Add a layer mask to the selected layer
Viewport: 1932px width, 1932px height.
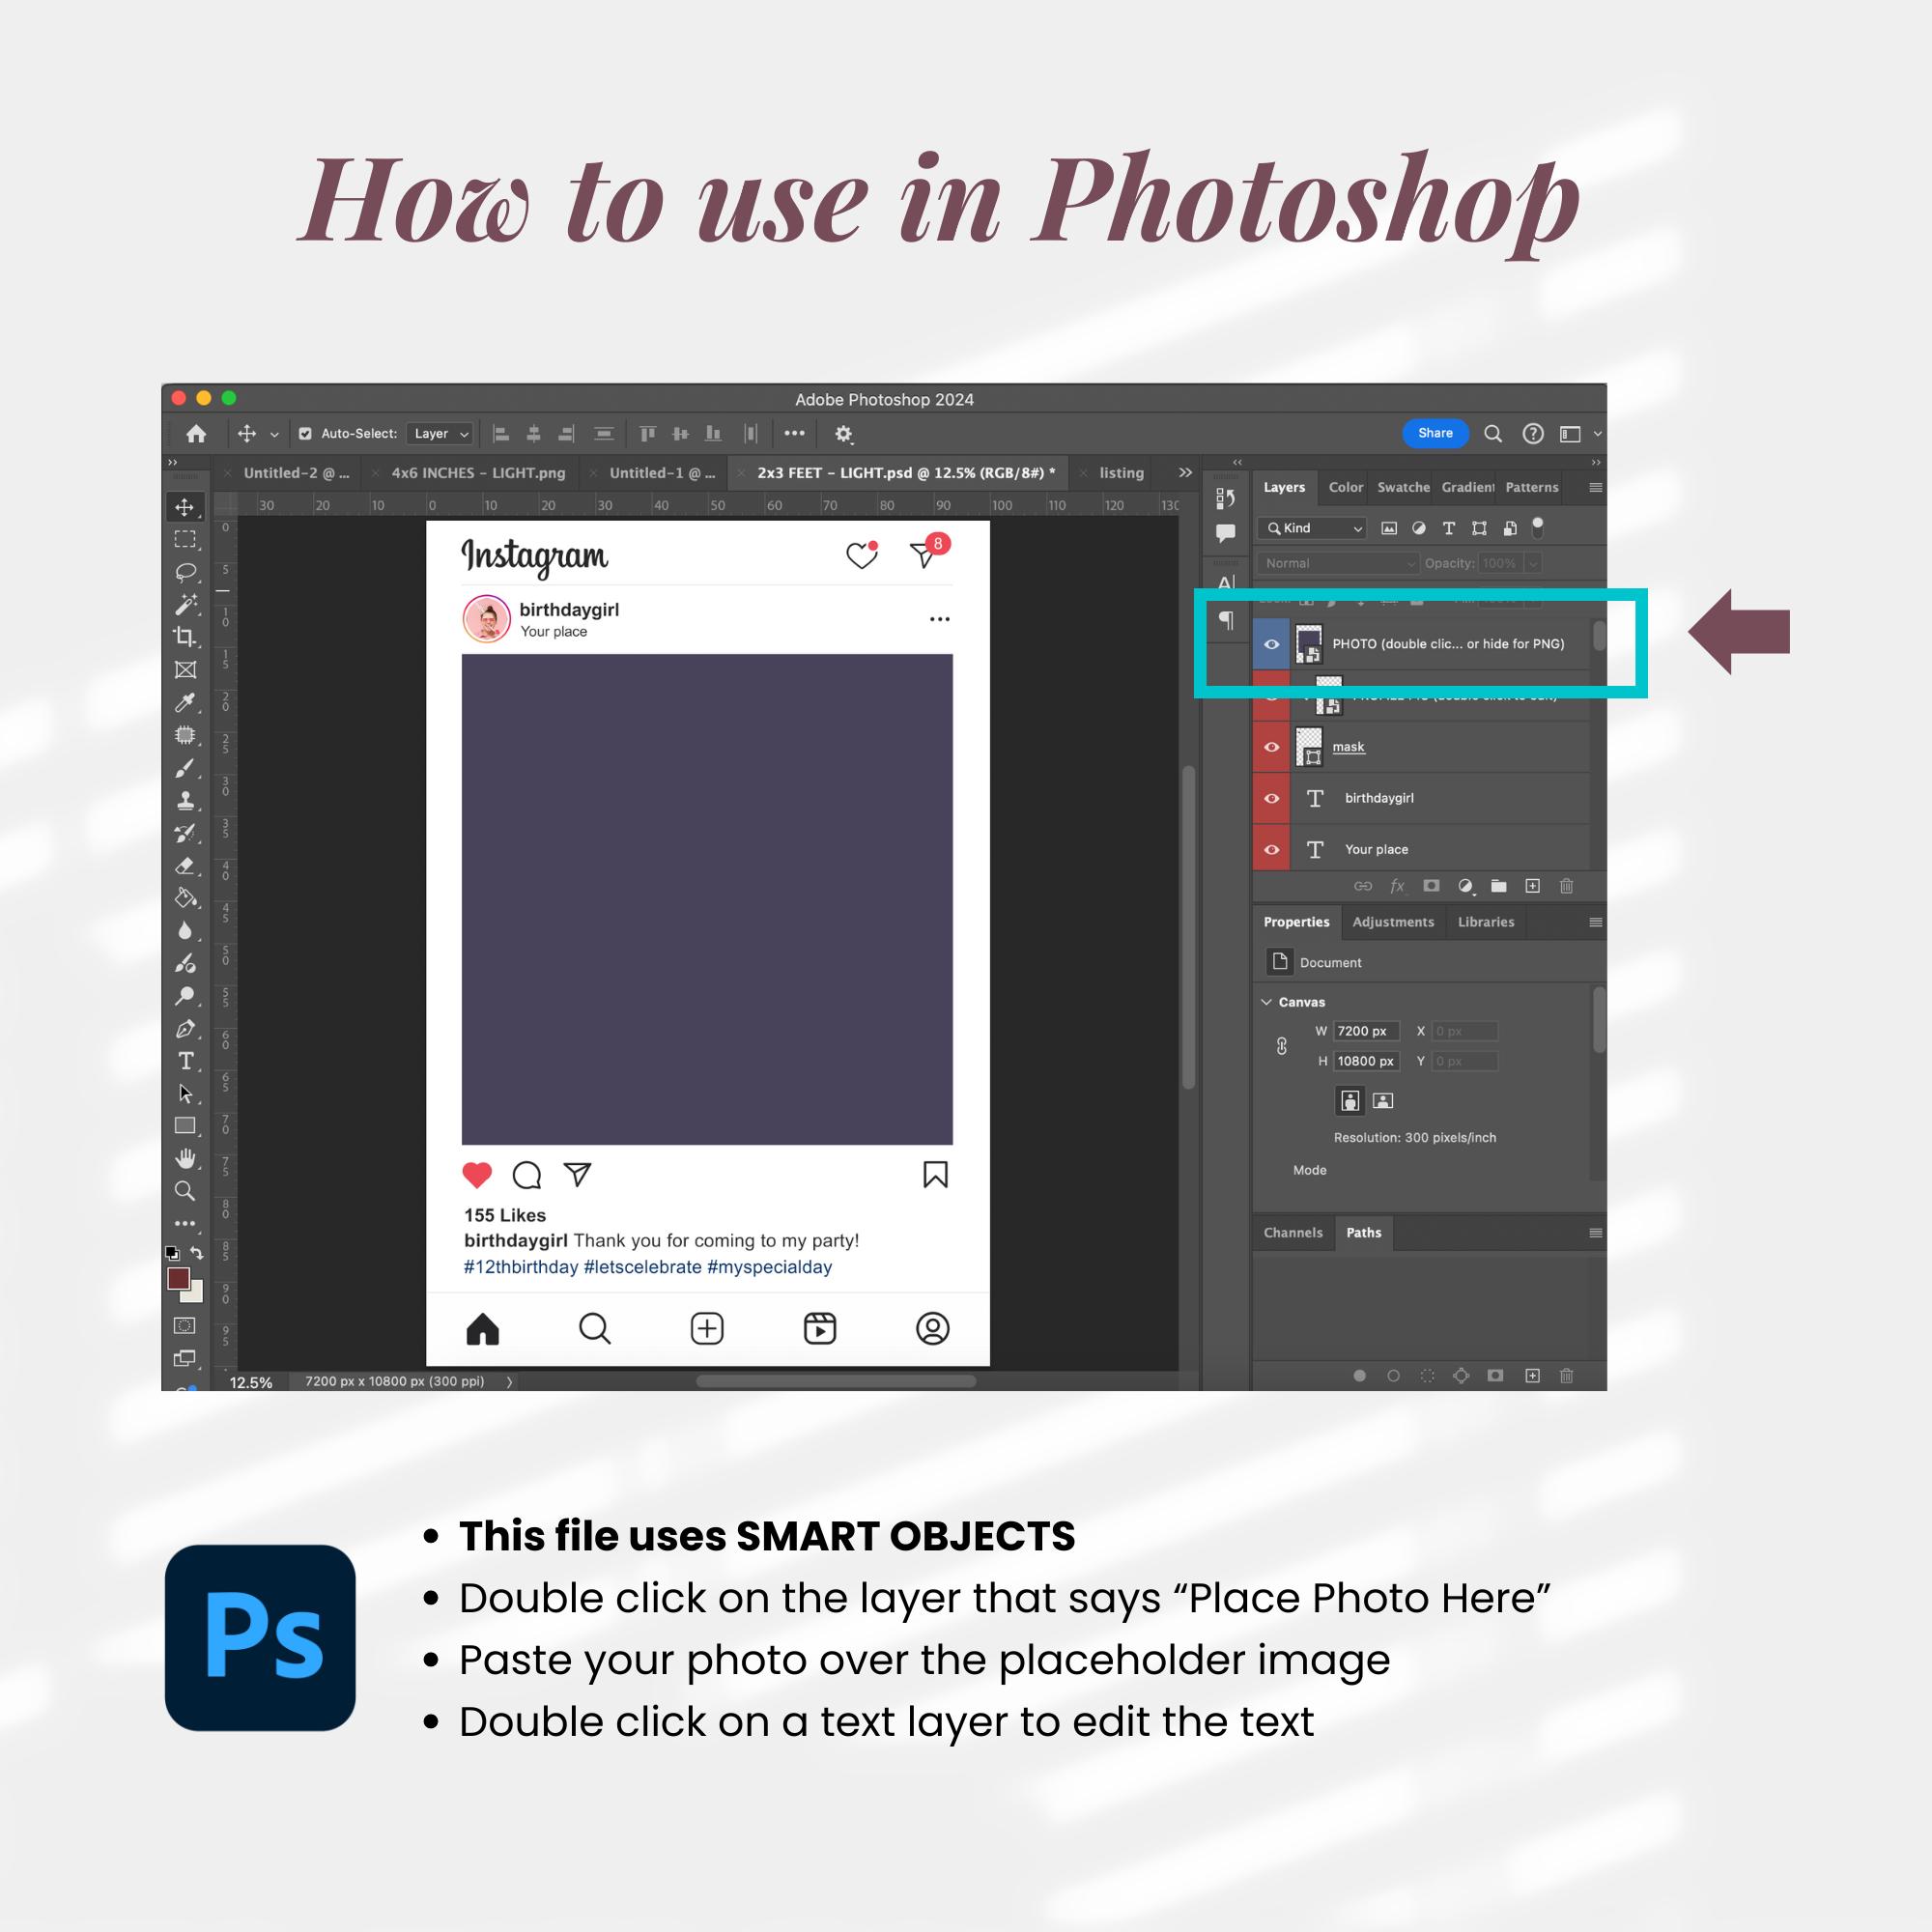(x=1432, y=887)
